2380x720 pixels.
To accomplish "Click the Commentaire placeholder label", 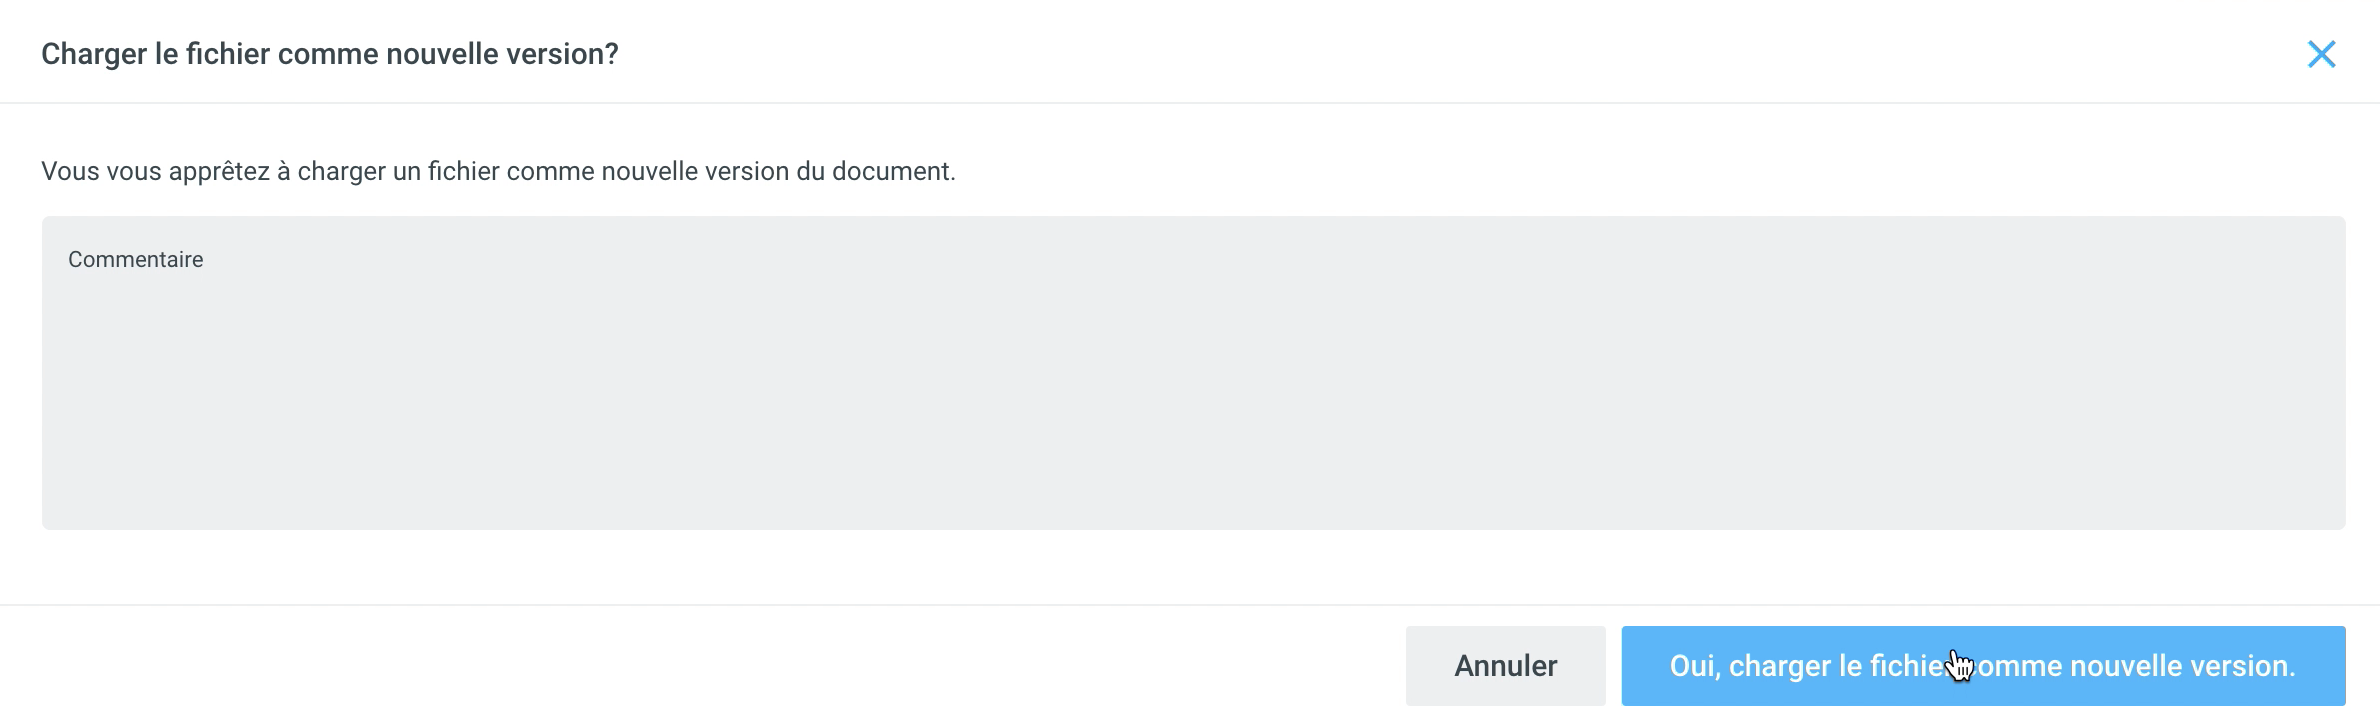I will pos(136,260).
